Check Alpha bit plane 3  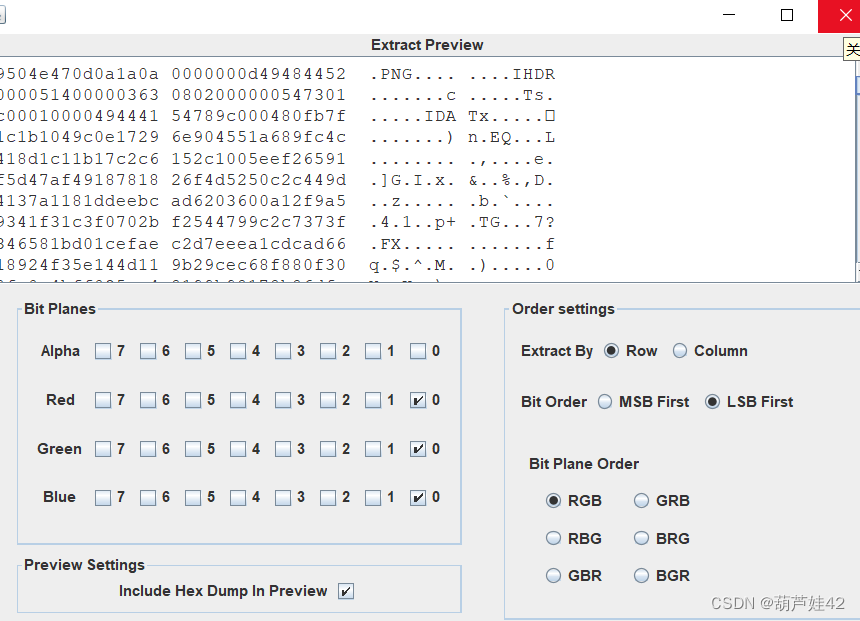click(x=282, y=351)
